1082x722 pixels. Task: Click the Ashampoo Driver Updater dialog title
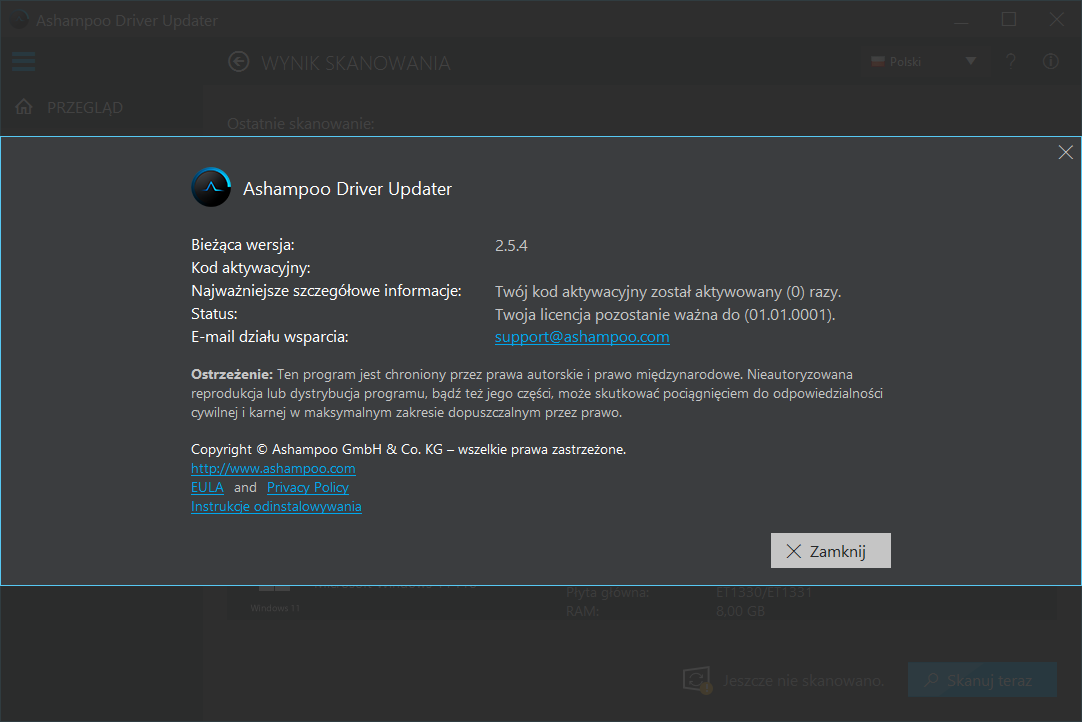point(347,188)
